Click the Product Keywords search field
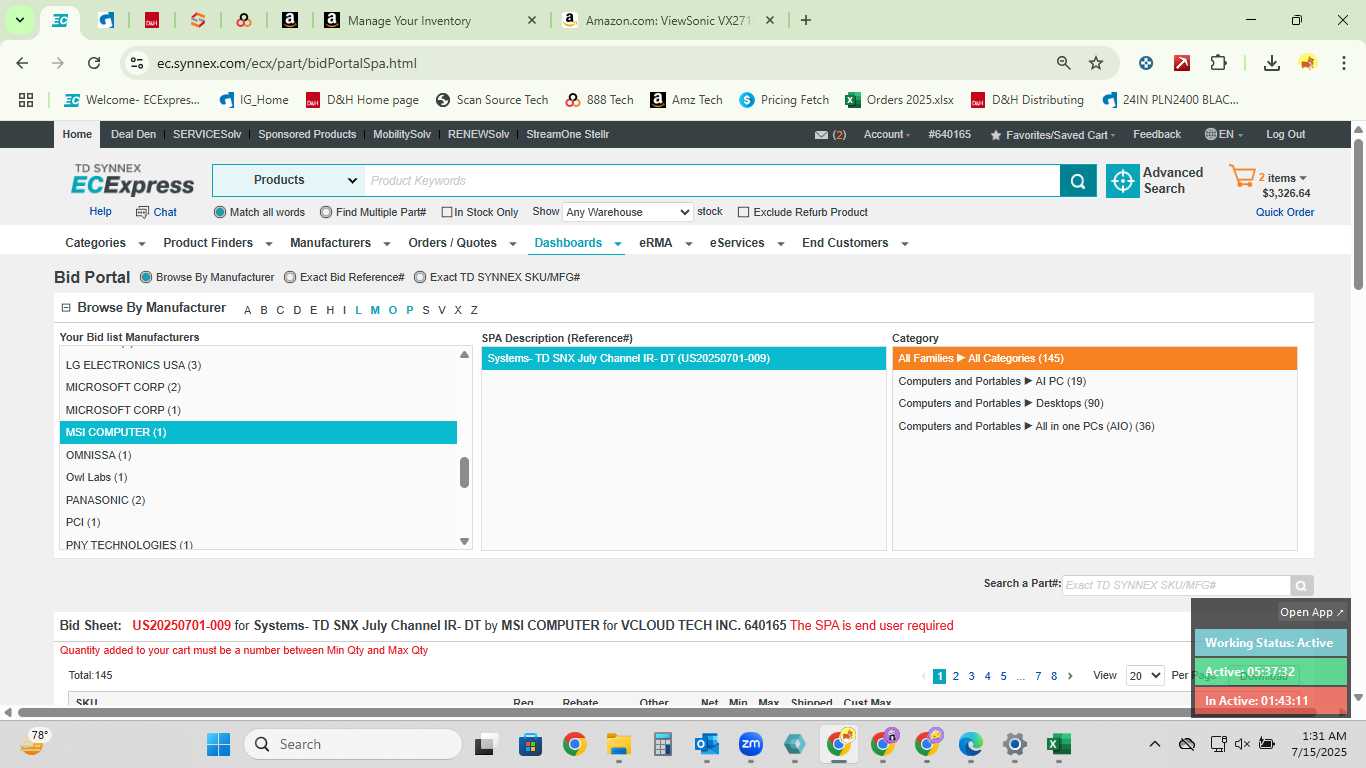This screenshot has height=768, width=1366. point(711,181)
